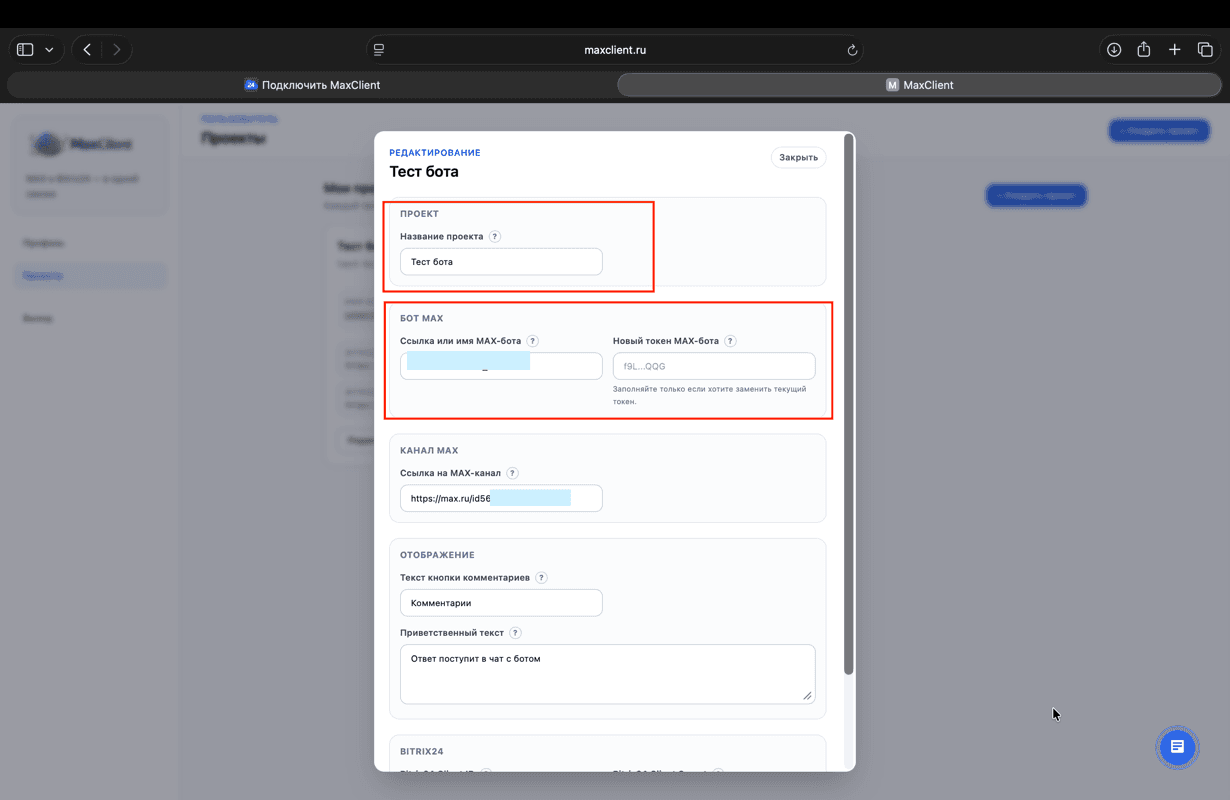The image size is (1230, 800).
Task: Show the tab overview icon
Action: 1205,50
